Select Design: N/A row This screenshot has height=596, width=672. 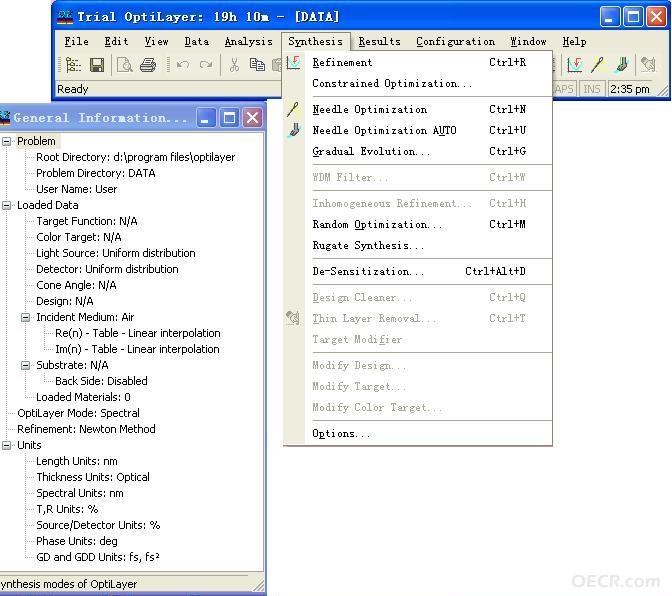point(65,301)
